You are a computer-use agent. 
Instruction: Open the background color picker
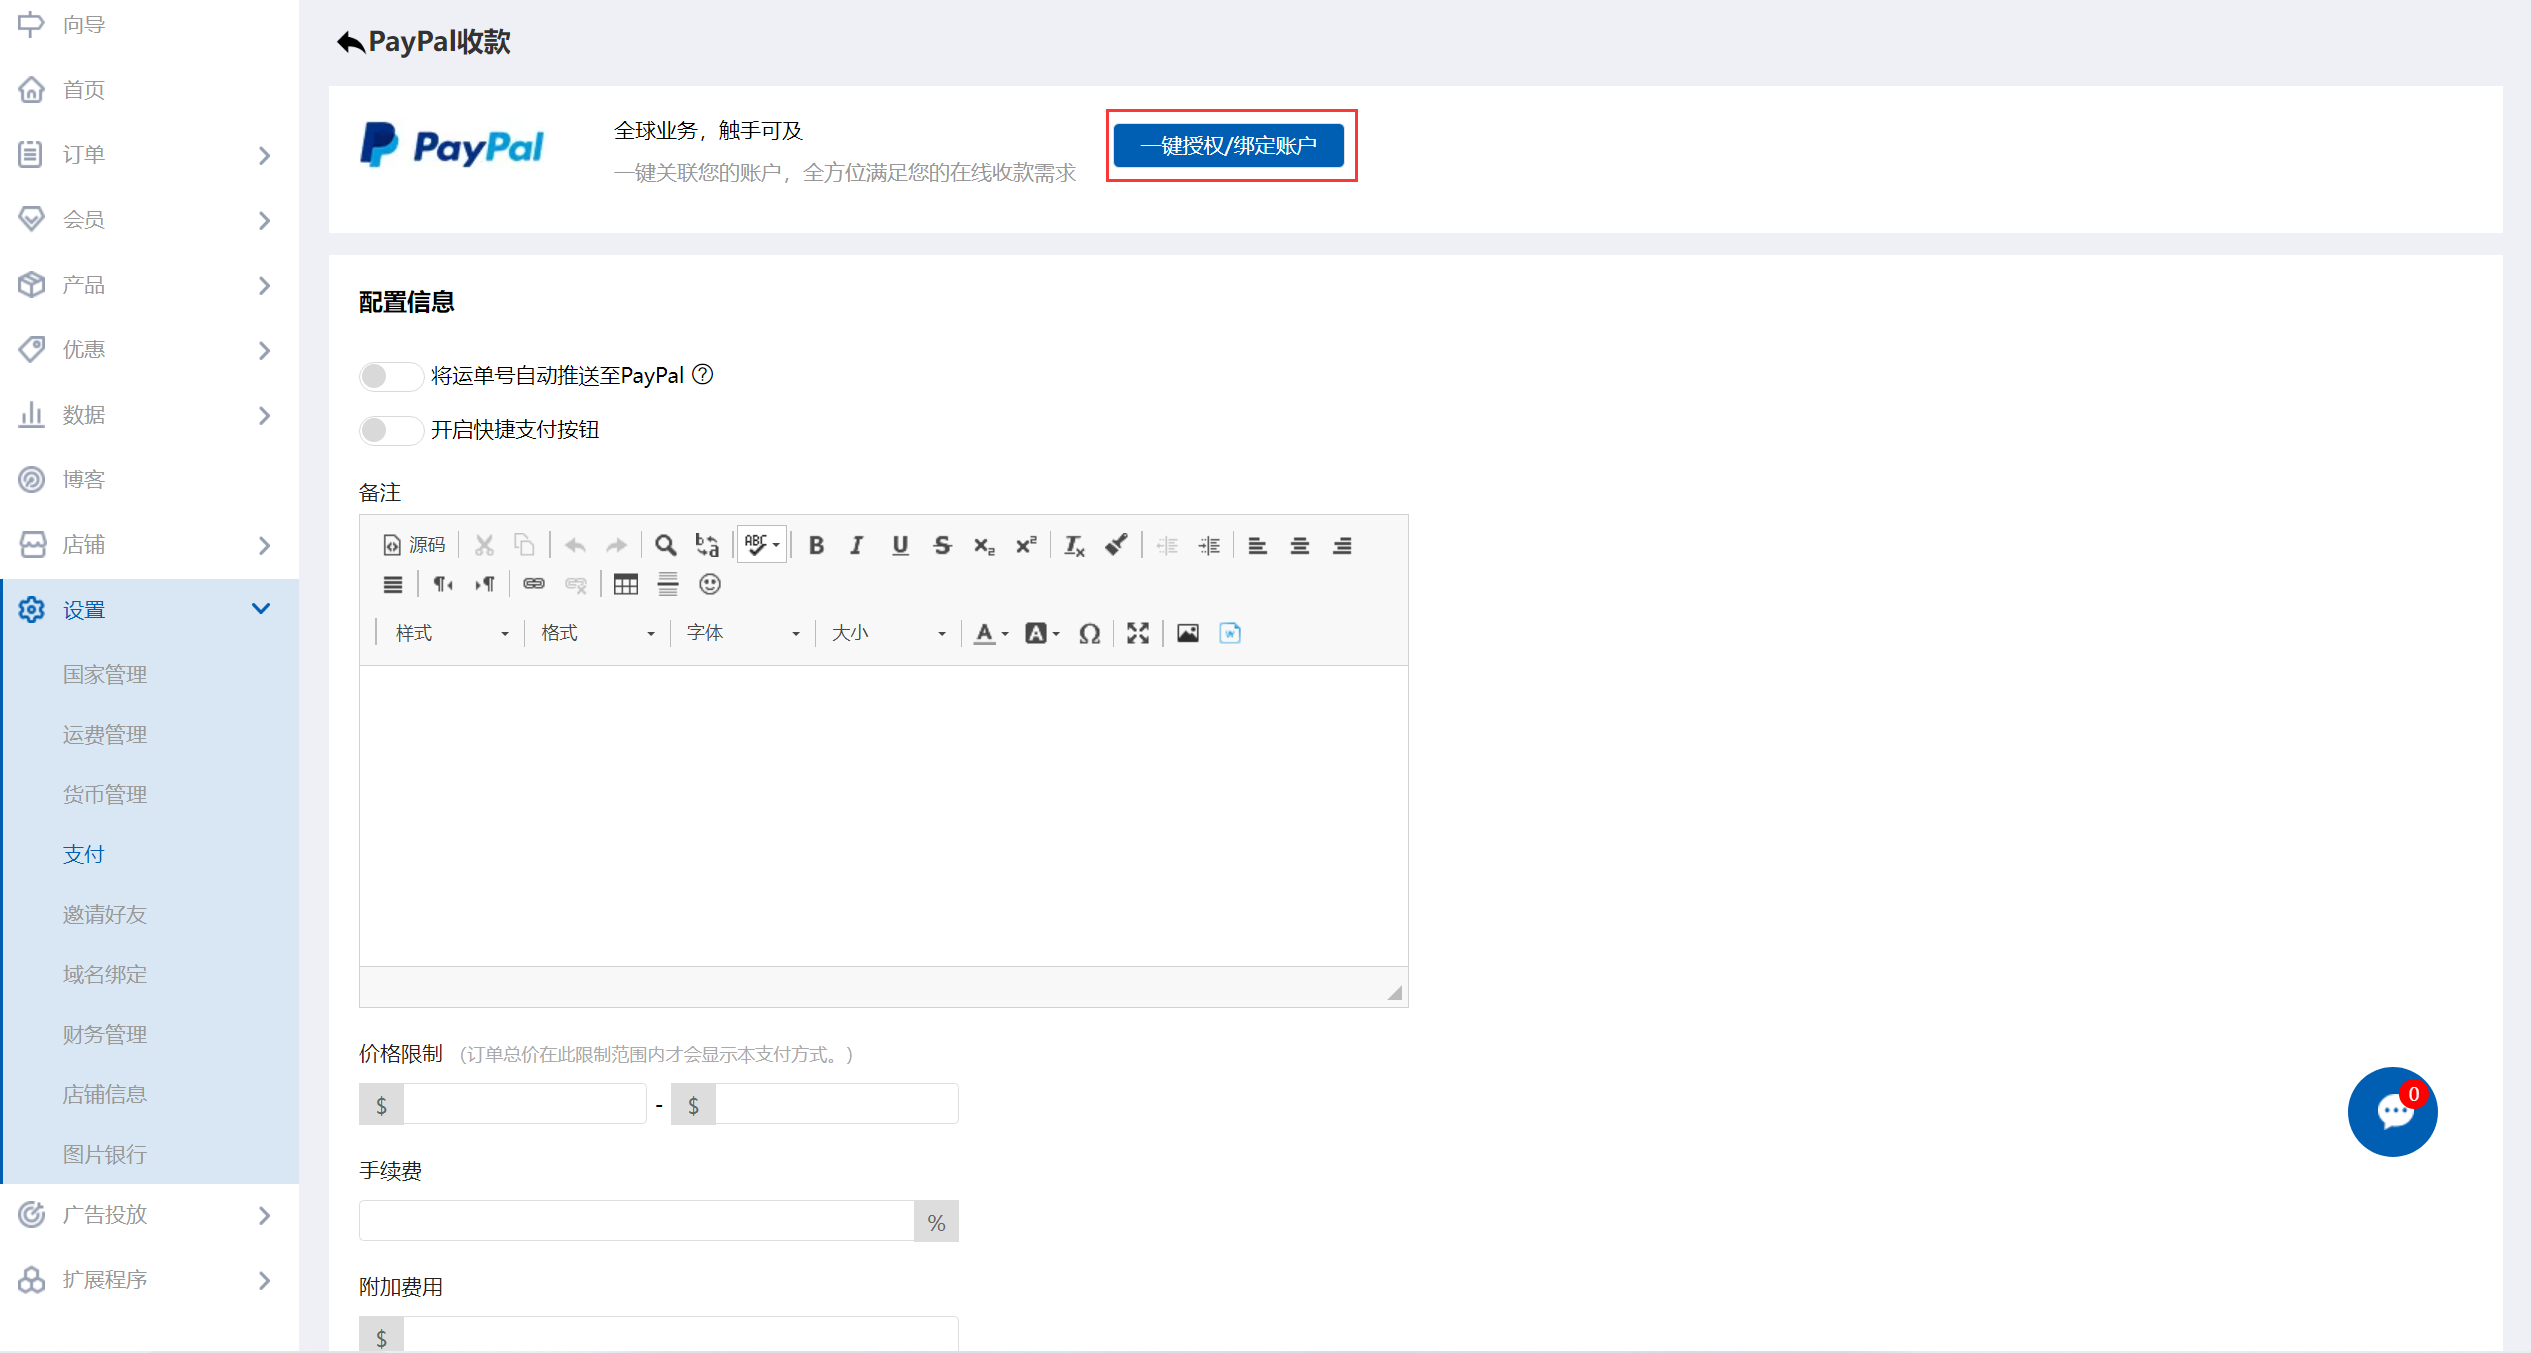(1042, 633)
